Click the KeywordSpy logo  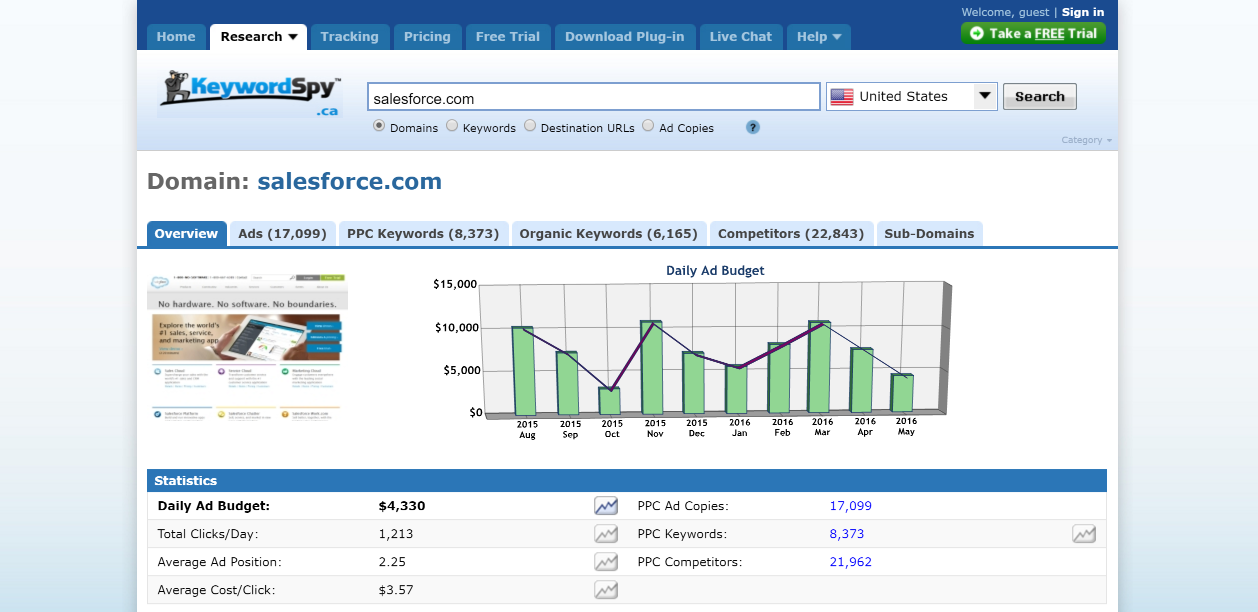(x=250, y=95)
